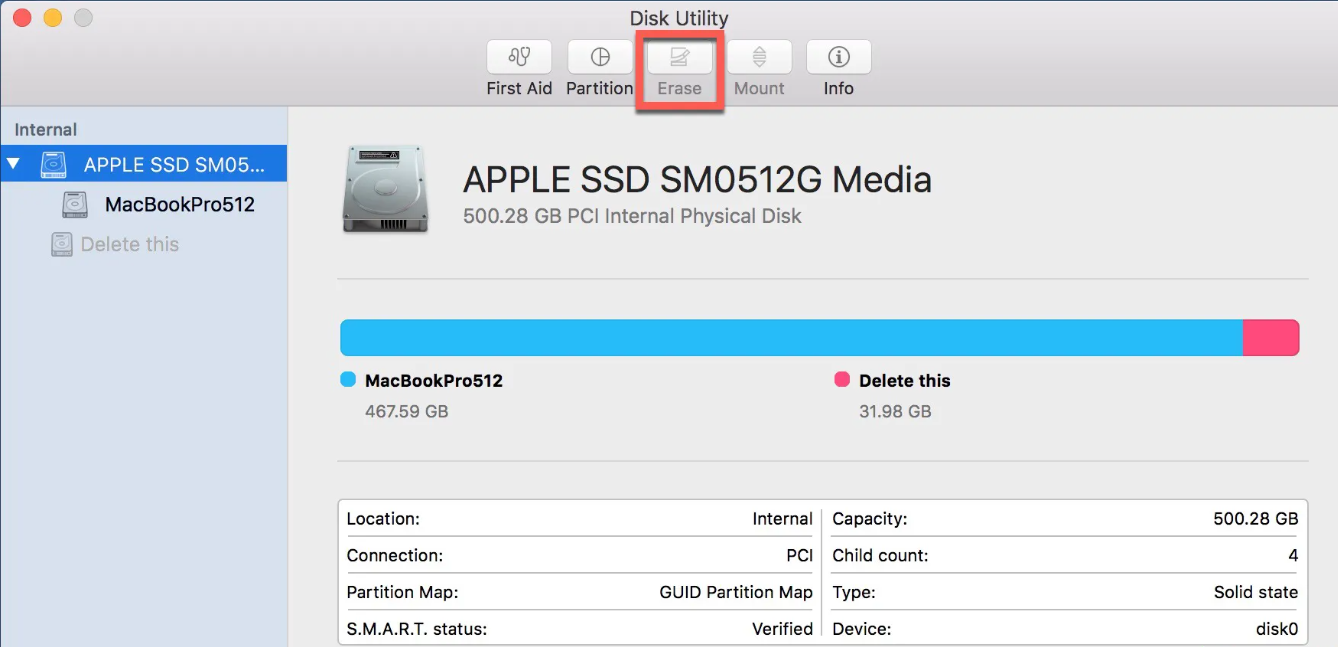Click the Internal sidebar section header
This screenshot has width=1338, height=647.
pos(46,130)
